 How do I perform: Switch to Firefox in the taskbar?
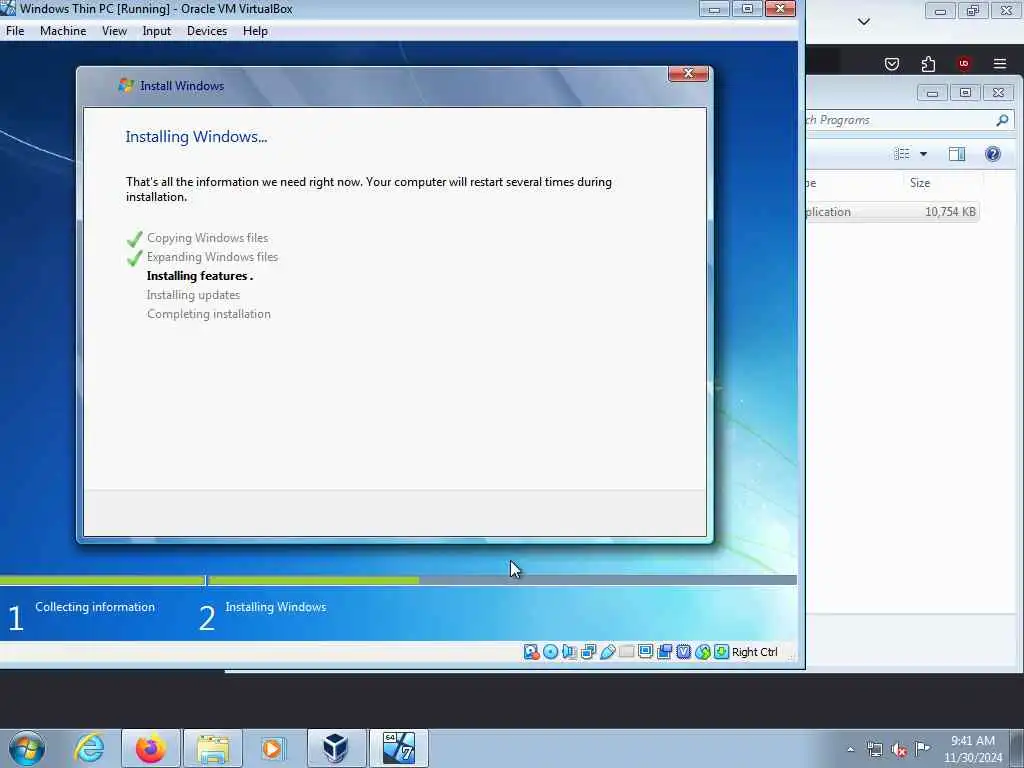point(150,748)
